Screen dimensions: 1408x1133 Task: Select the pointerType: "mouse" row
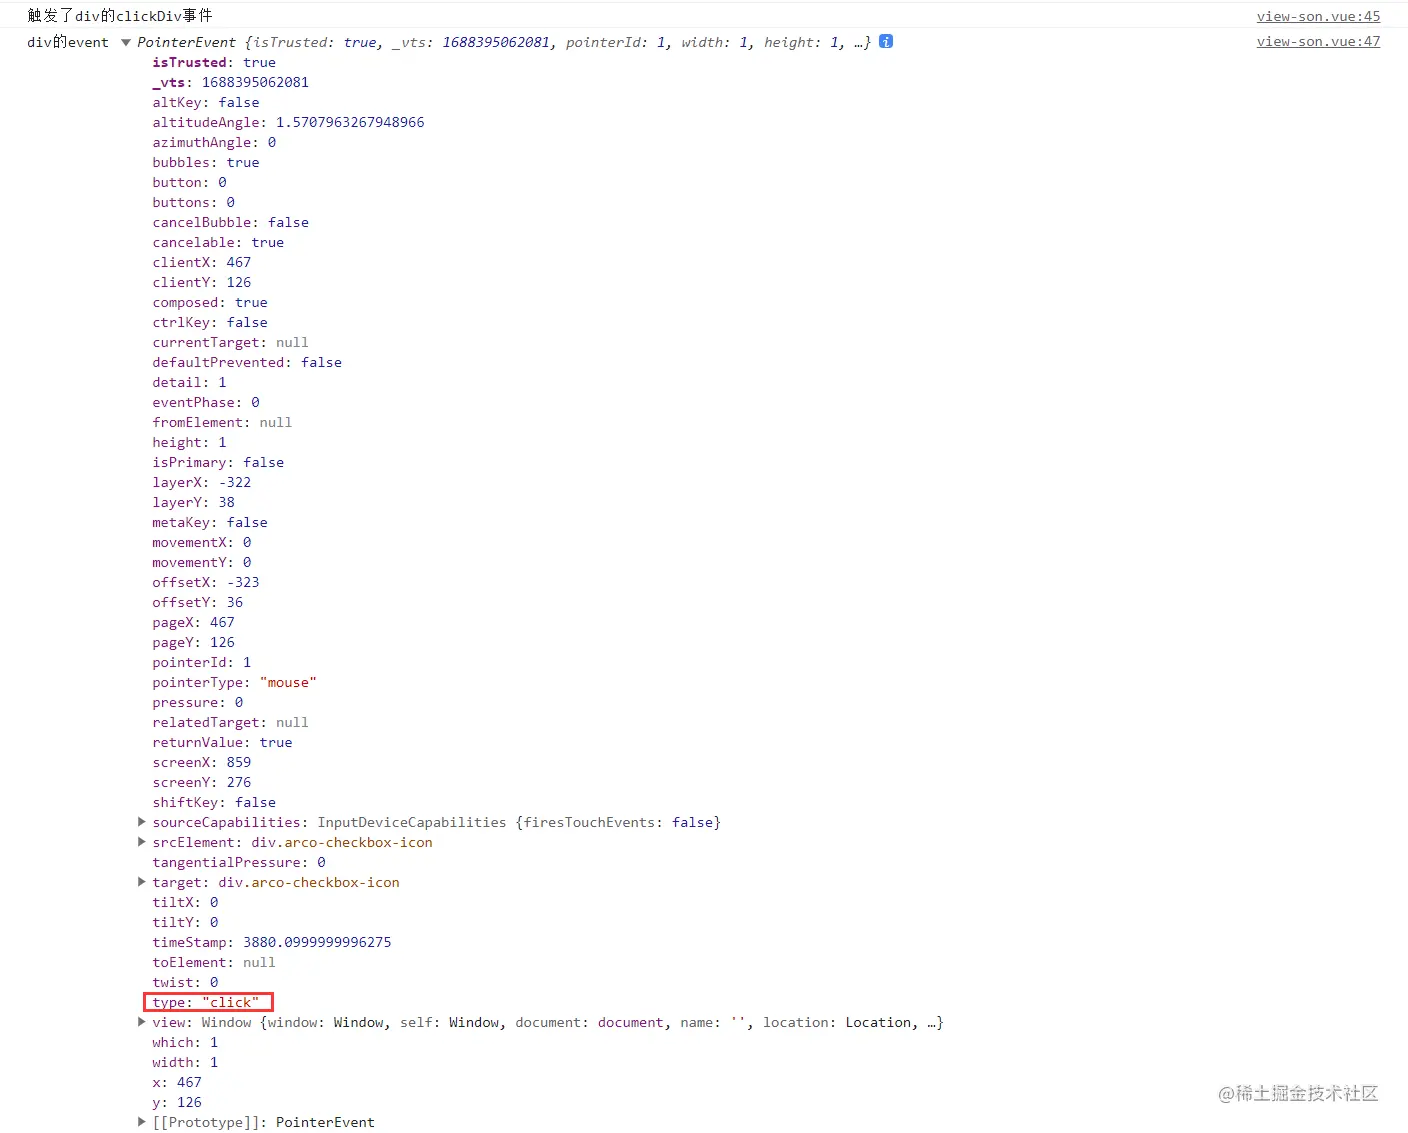[x=235, y=682]
